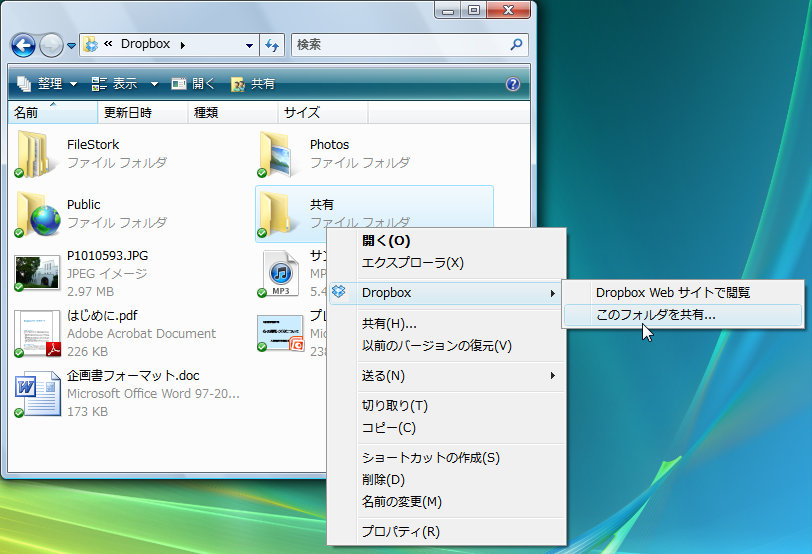Click the FileStork folder name text

[x=93, y=144]
